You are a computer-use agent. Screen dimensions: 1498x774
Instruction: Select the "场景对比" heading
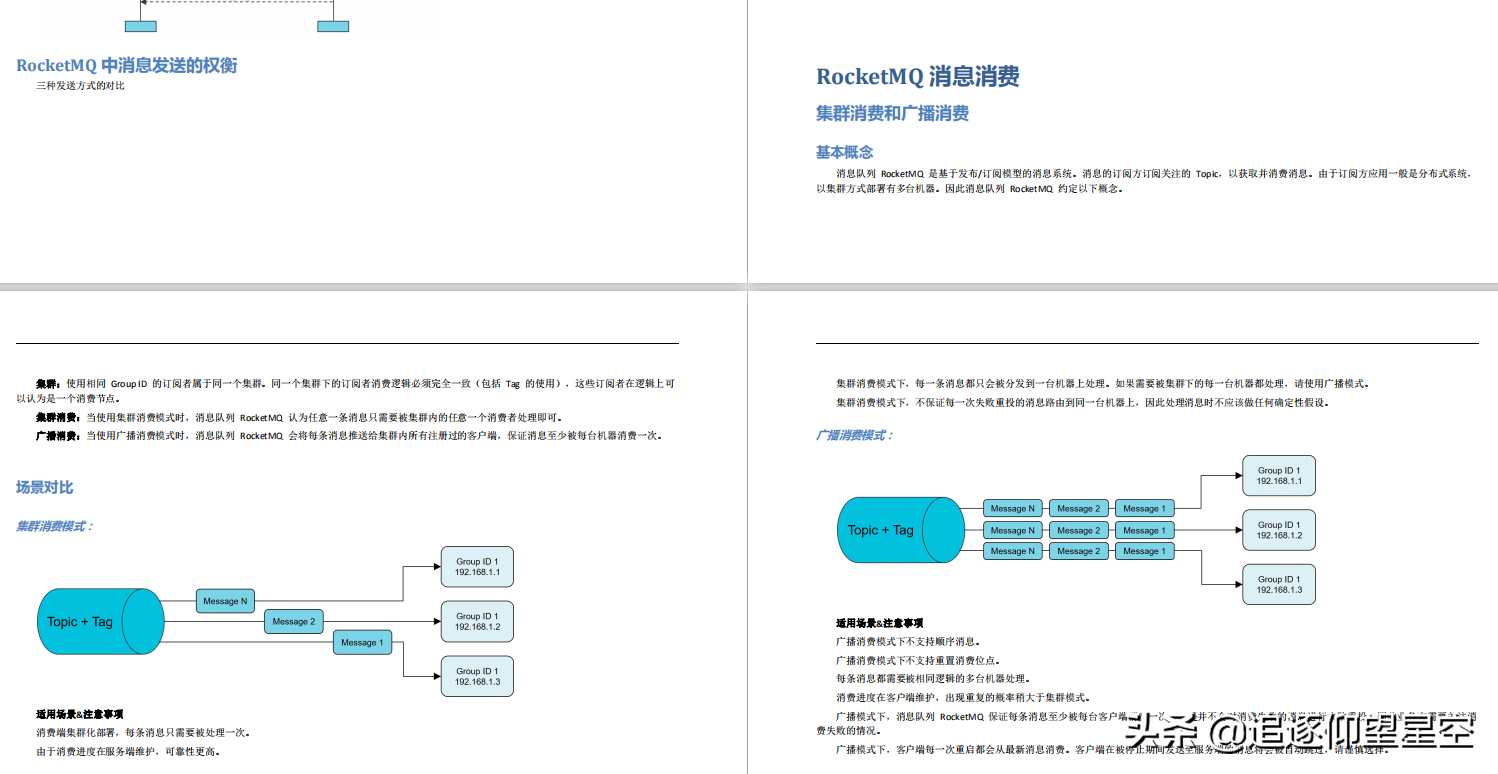pos(45,487)
